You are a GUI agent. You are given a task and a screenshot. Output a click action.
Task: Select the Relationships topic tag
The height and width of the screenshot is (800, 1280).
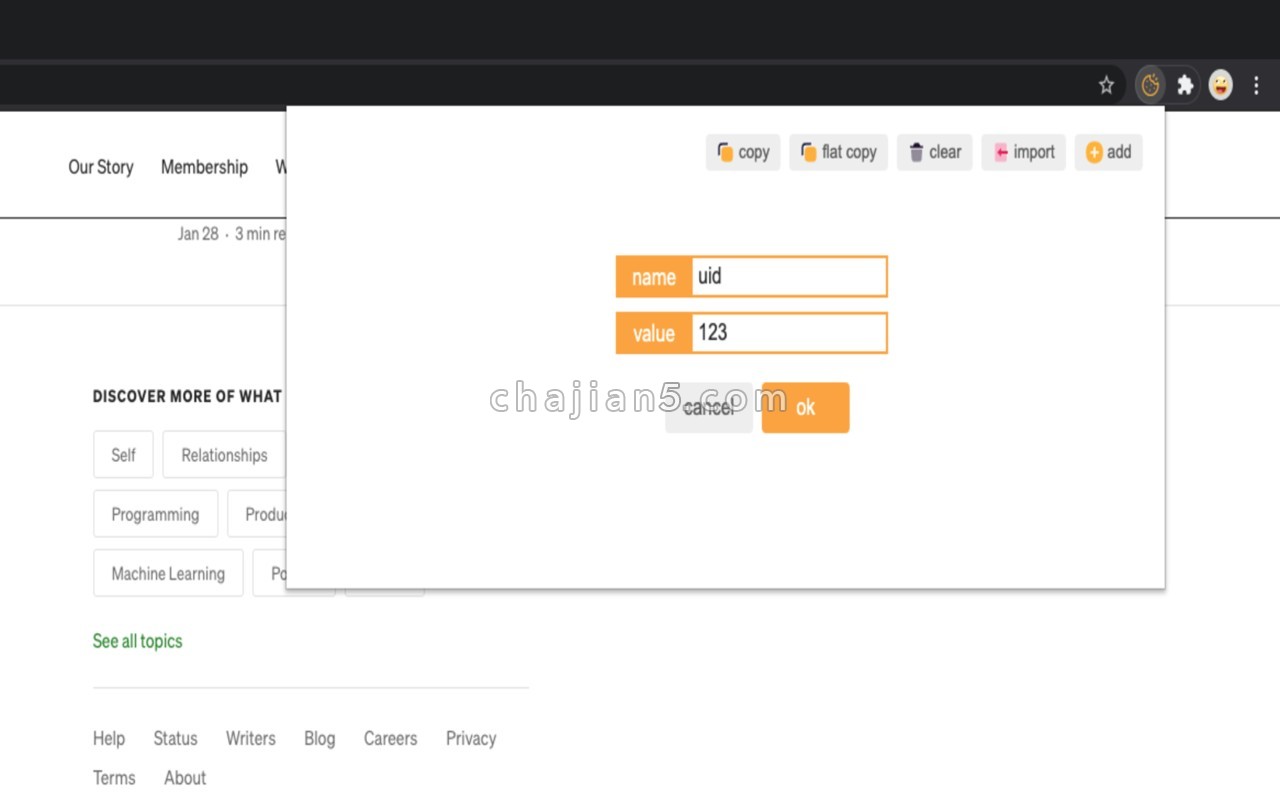(224, 455)
